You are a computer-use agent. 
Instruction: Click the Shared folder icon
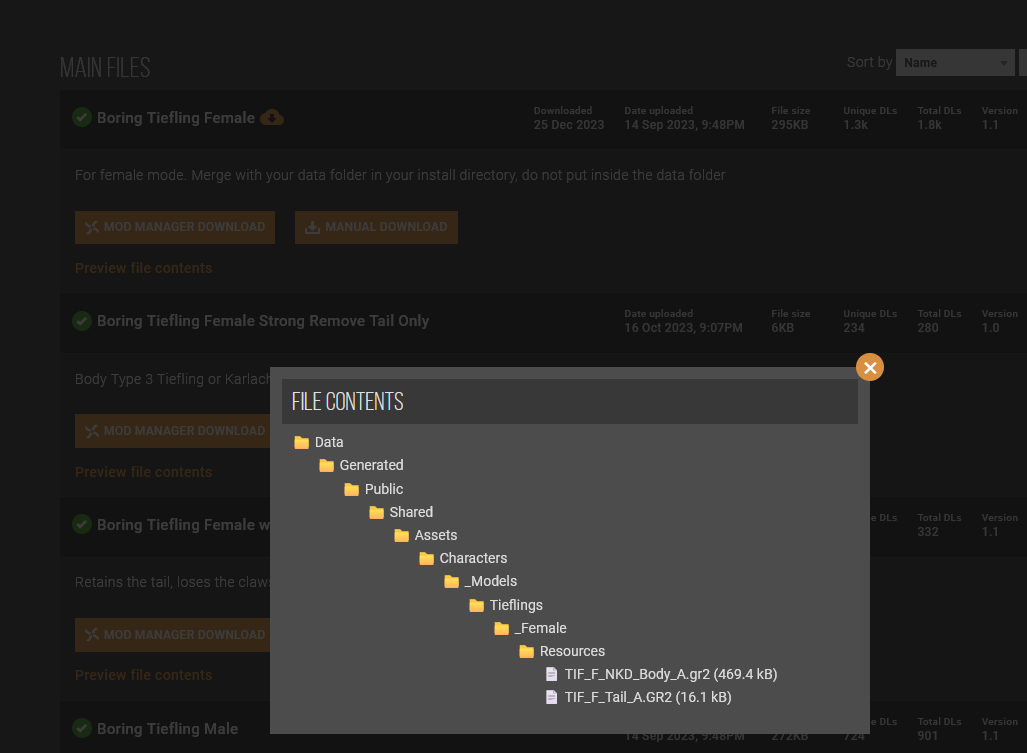[377, 512]
